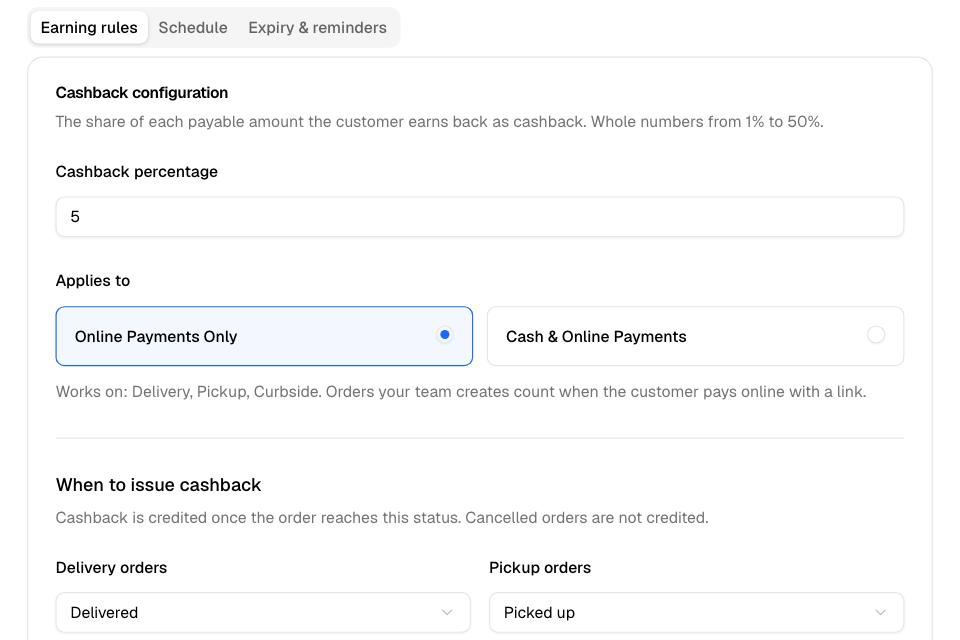
Task: Click the Cashback percentage input field
Action: pos(479,217)
